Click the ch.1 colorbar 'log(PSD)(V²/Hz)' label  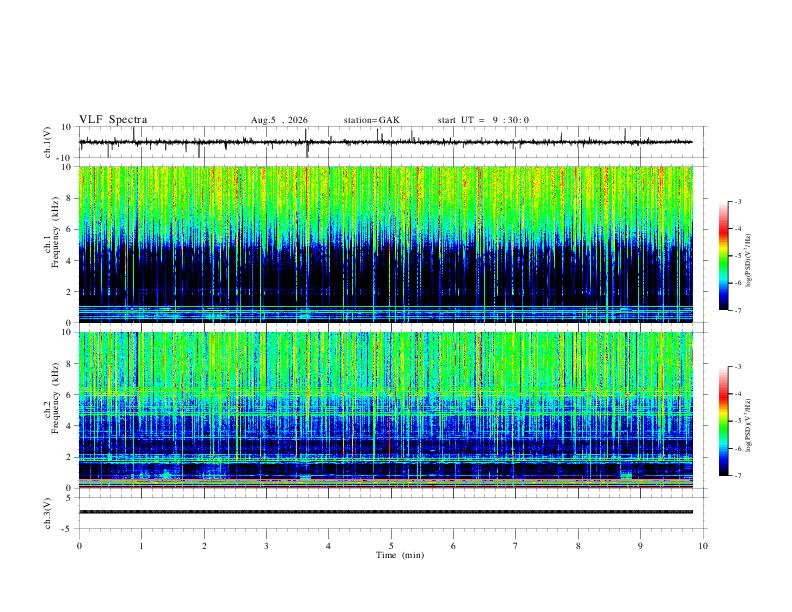point(749,260)
